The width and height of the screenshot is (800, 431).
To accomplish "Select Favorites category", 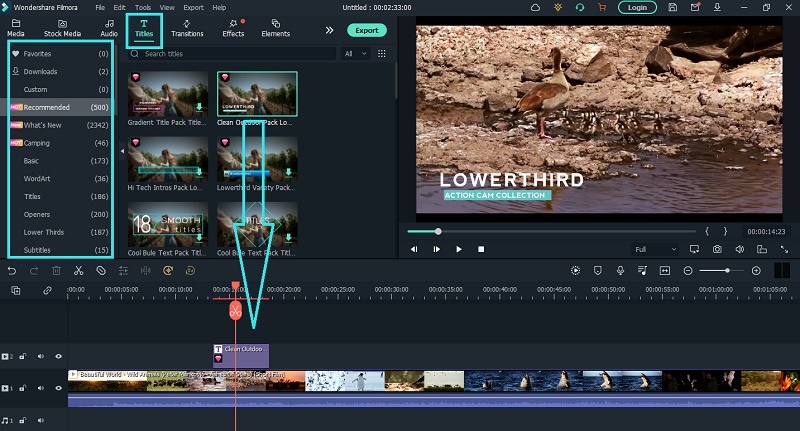I will pos(60,54).
